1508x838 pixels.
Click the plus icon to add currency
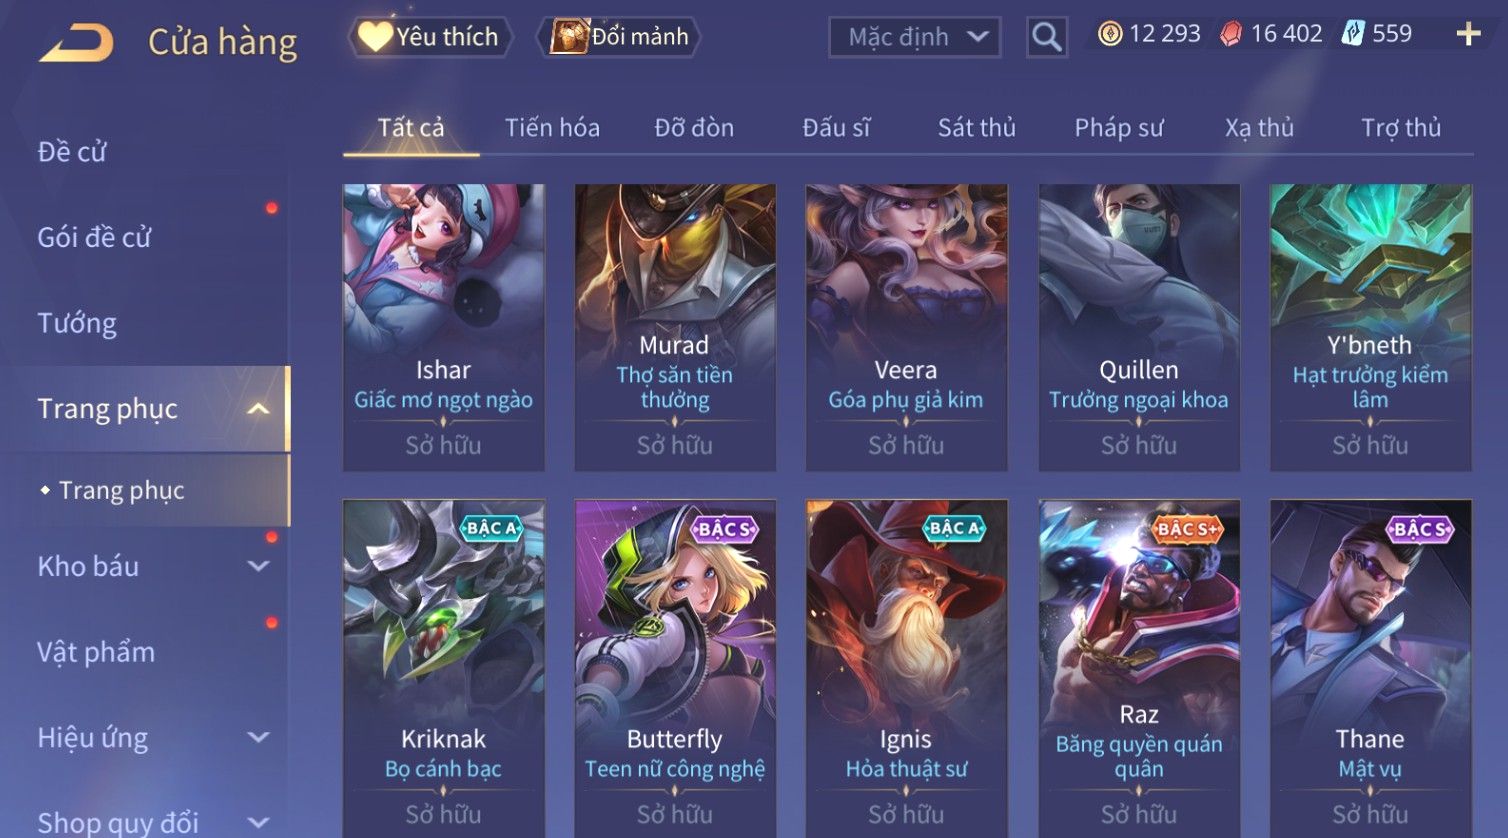pos(1468,35)
